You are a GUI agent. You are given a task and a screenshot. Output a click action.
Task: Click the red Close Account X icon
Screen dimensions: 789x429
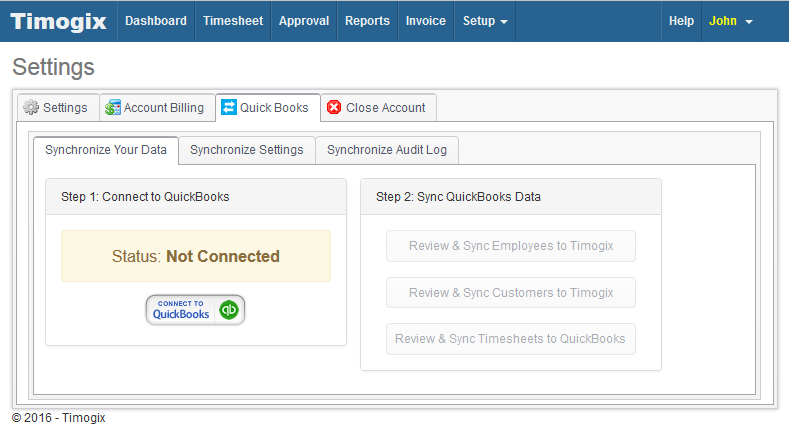pos(334,107)
